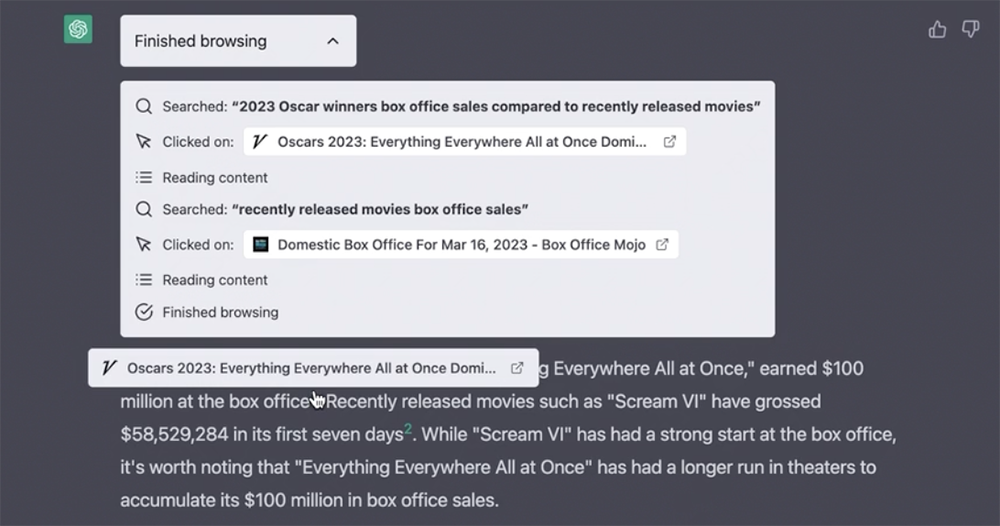
Task: Click the searched query text about Oscar winners
Action: click(496, 106)
